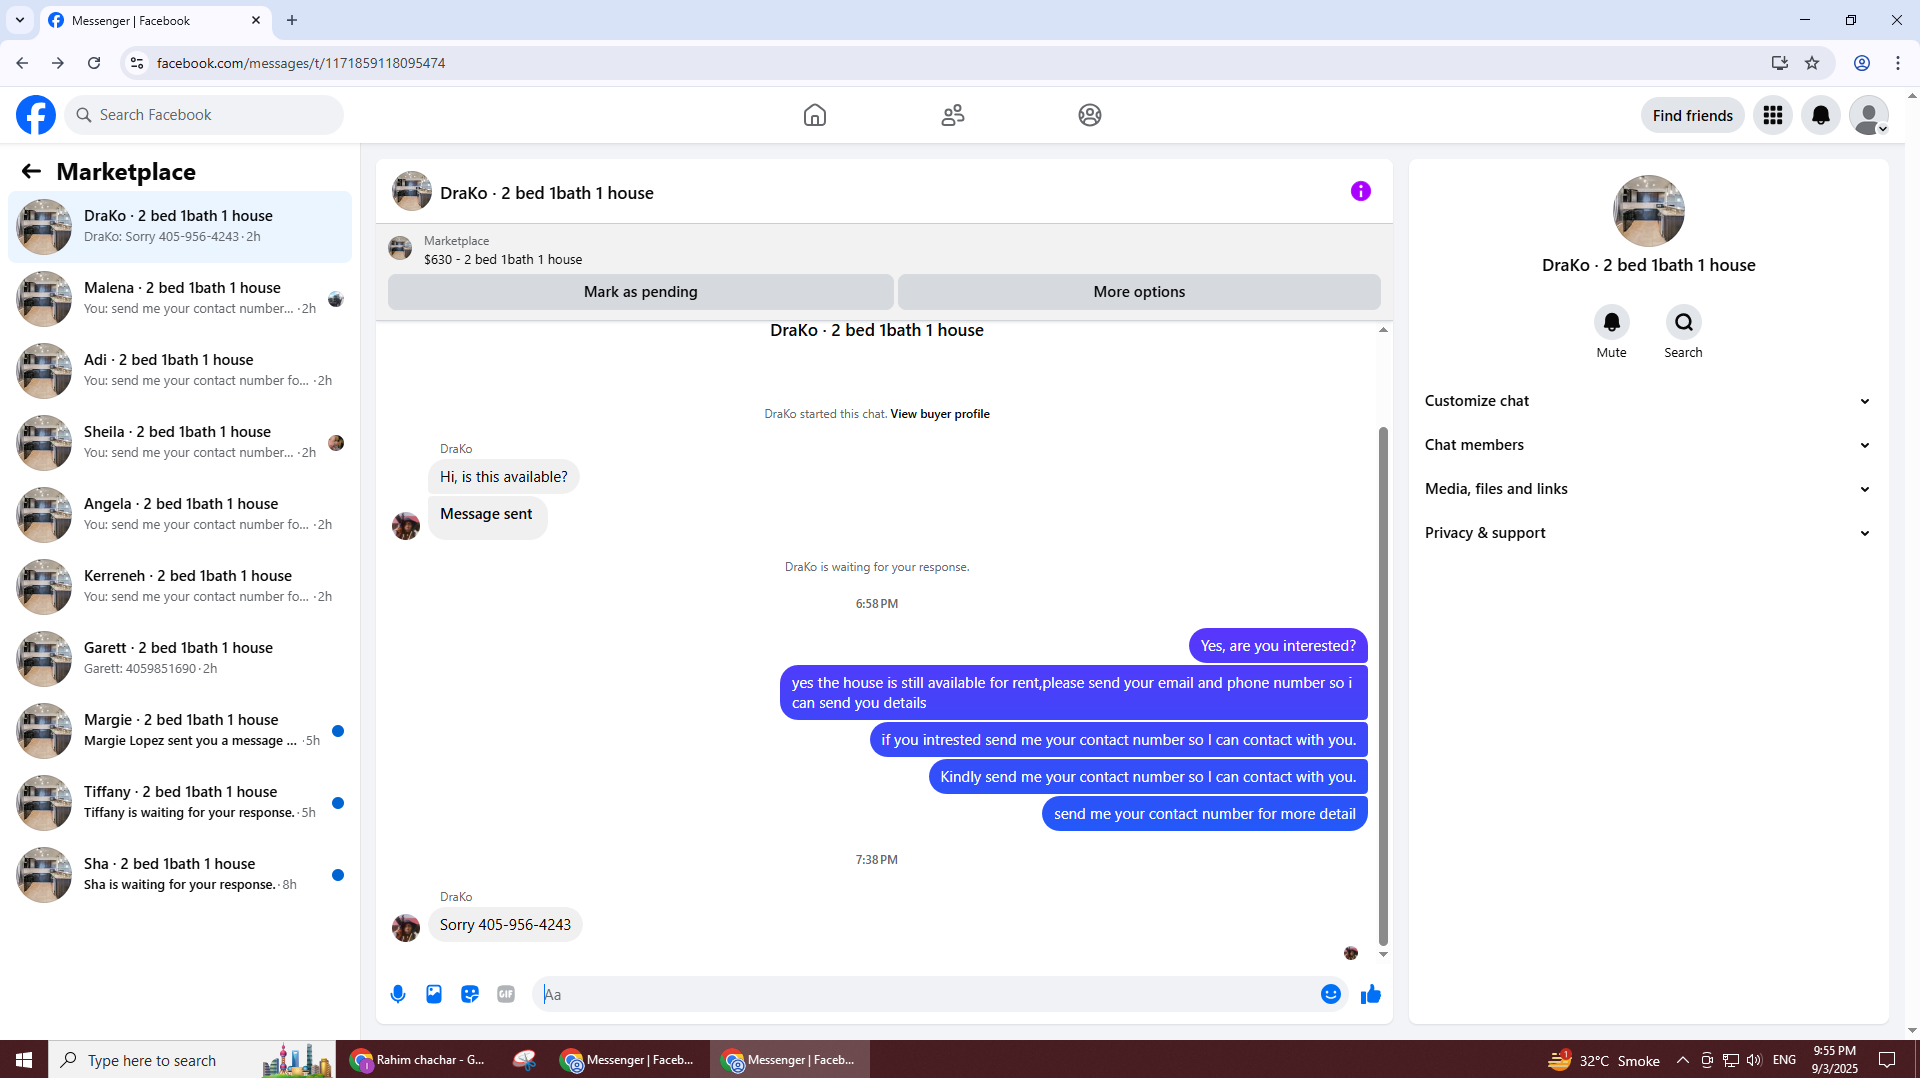Click 'Hi, is this available?' message
This screenshot has width=1920, height=1078.
coord(503,477)
